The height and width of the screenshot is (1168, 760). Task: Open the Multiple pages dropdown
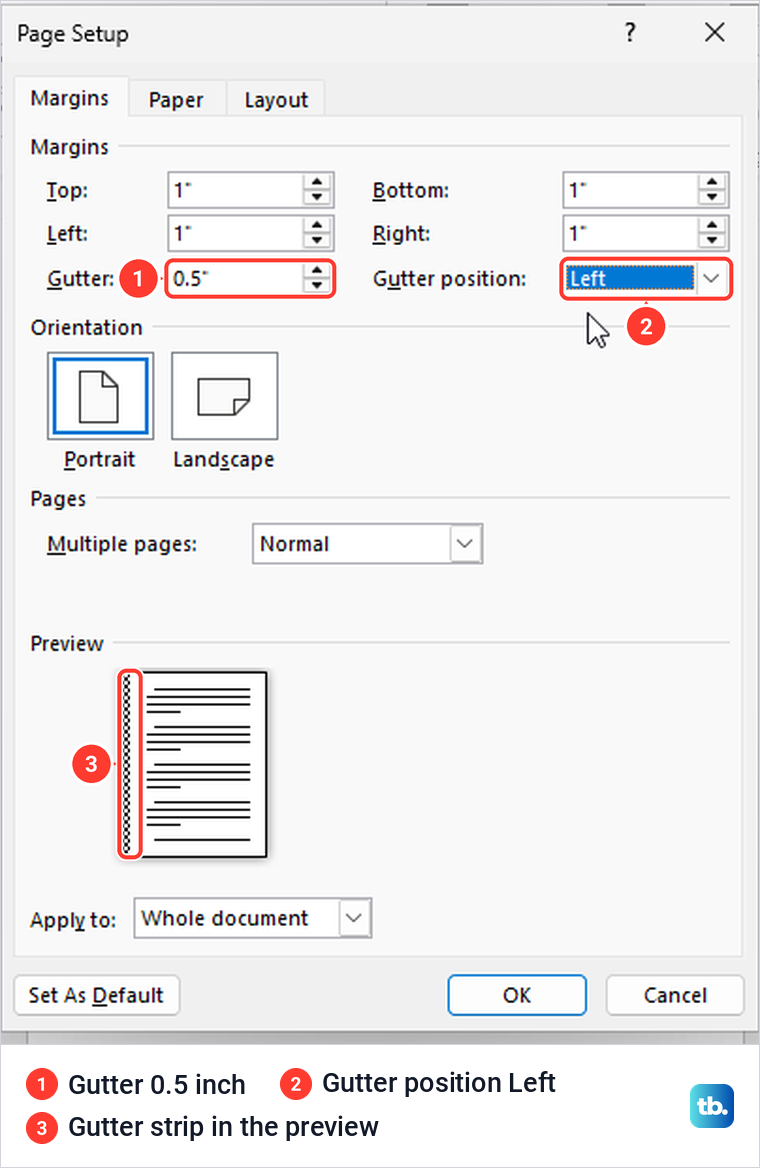(x=465, y=544)
